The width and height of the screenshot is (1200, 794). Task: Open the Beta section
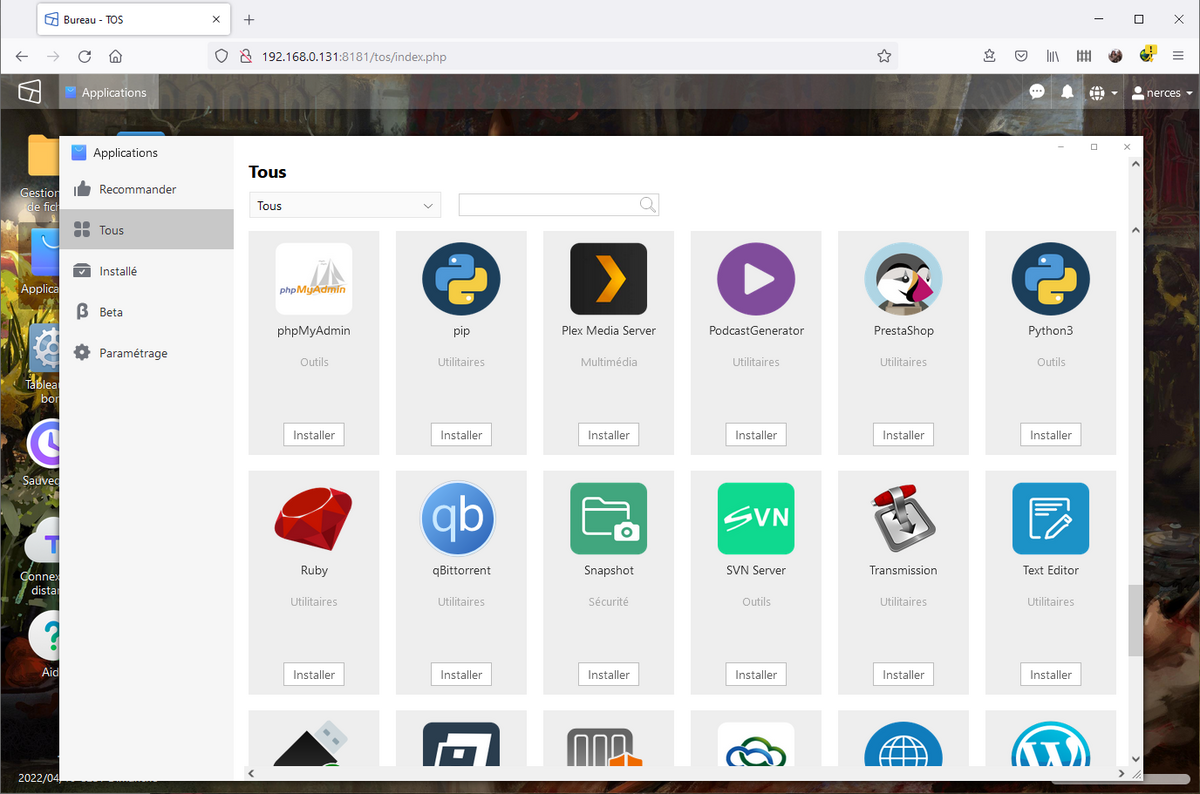tap(146, 312)
